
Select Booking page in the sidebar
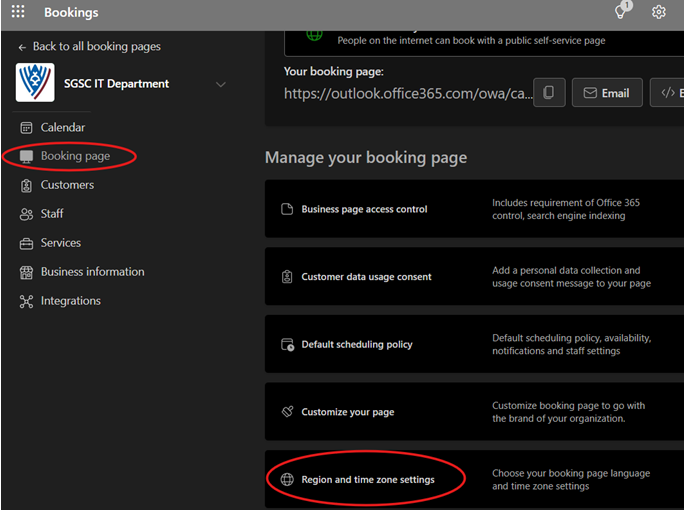75,157
